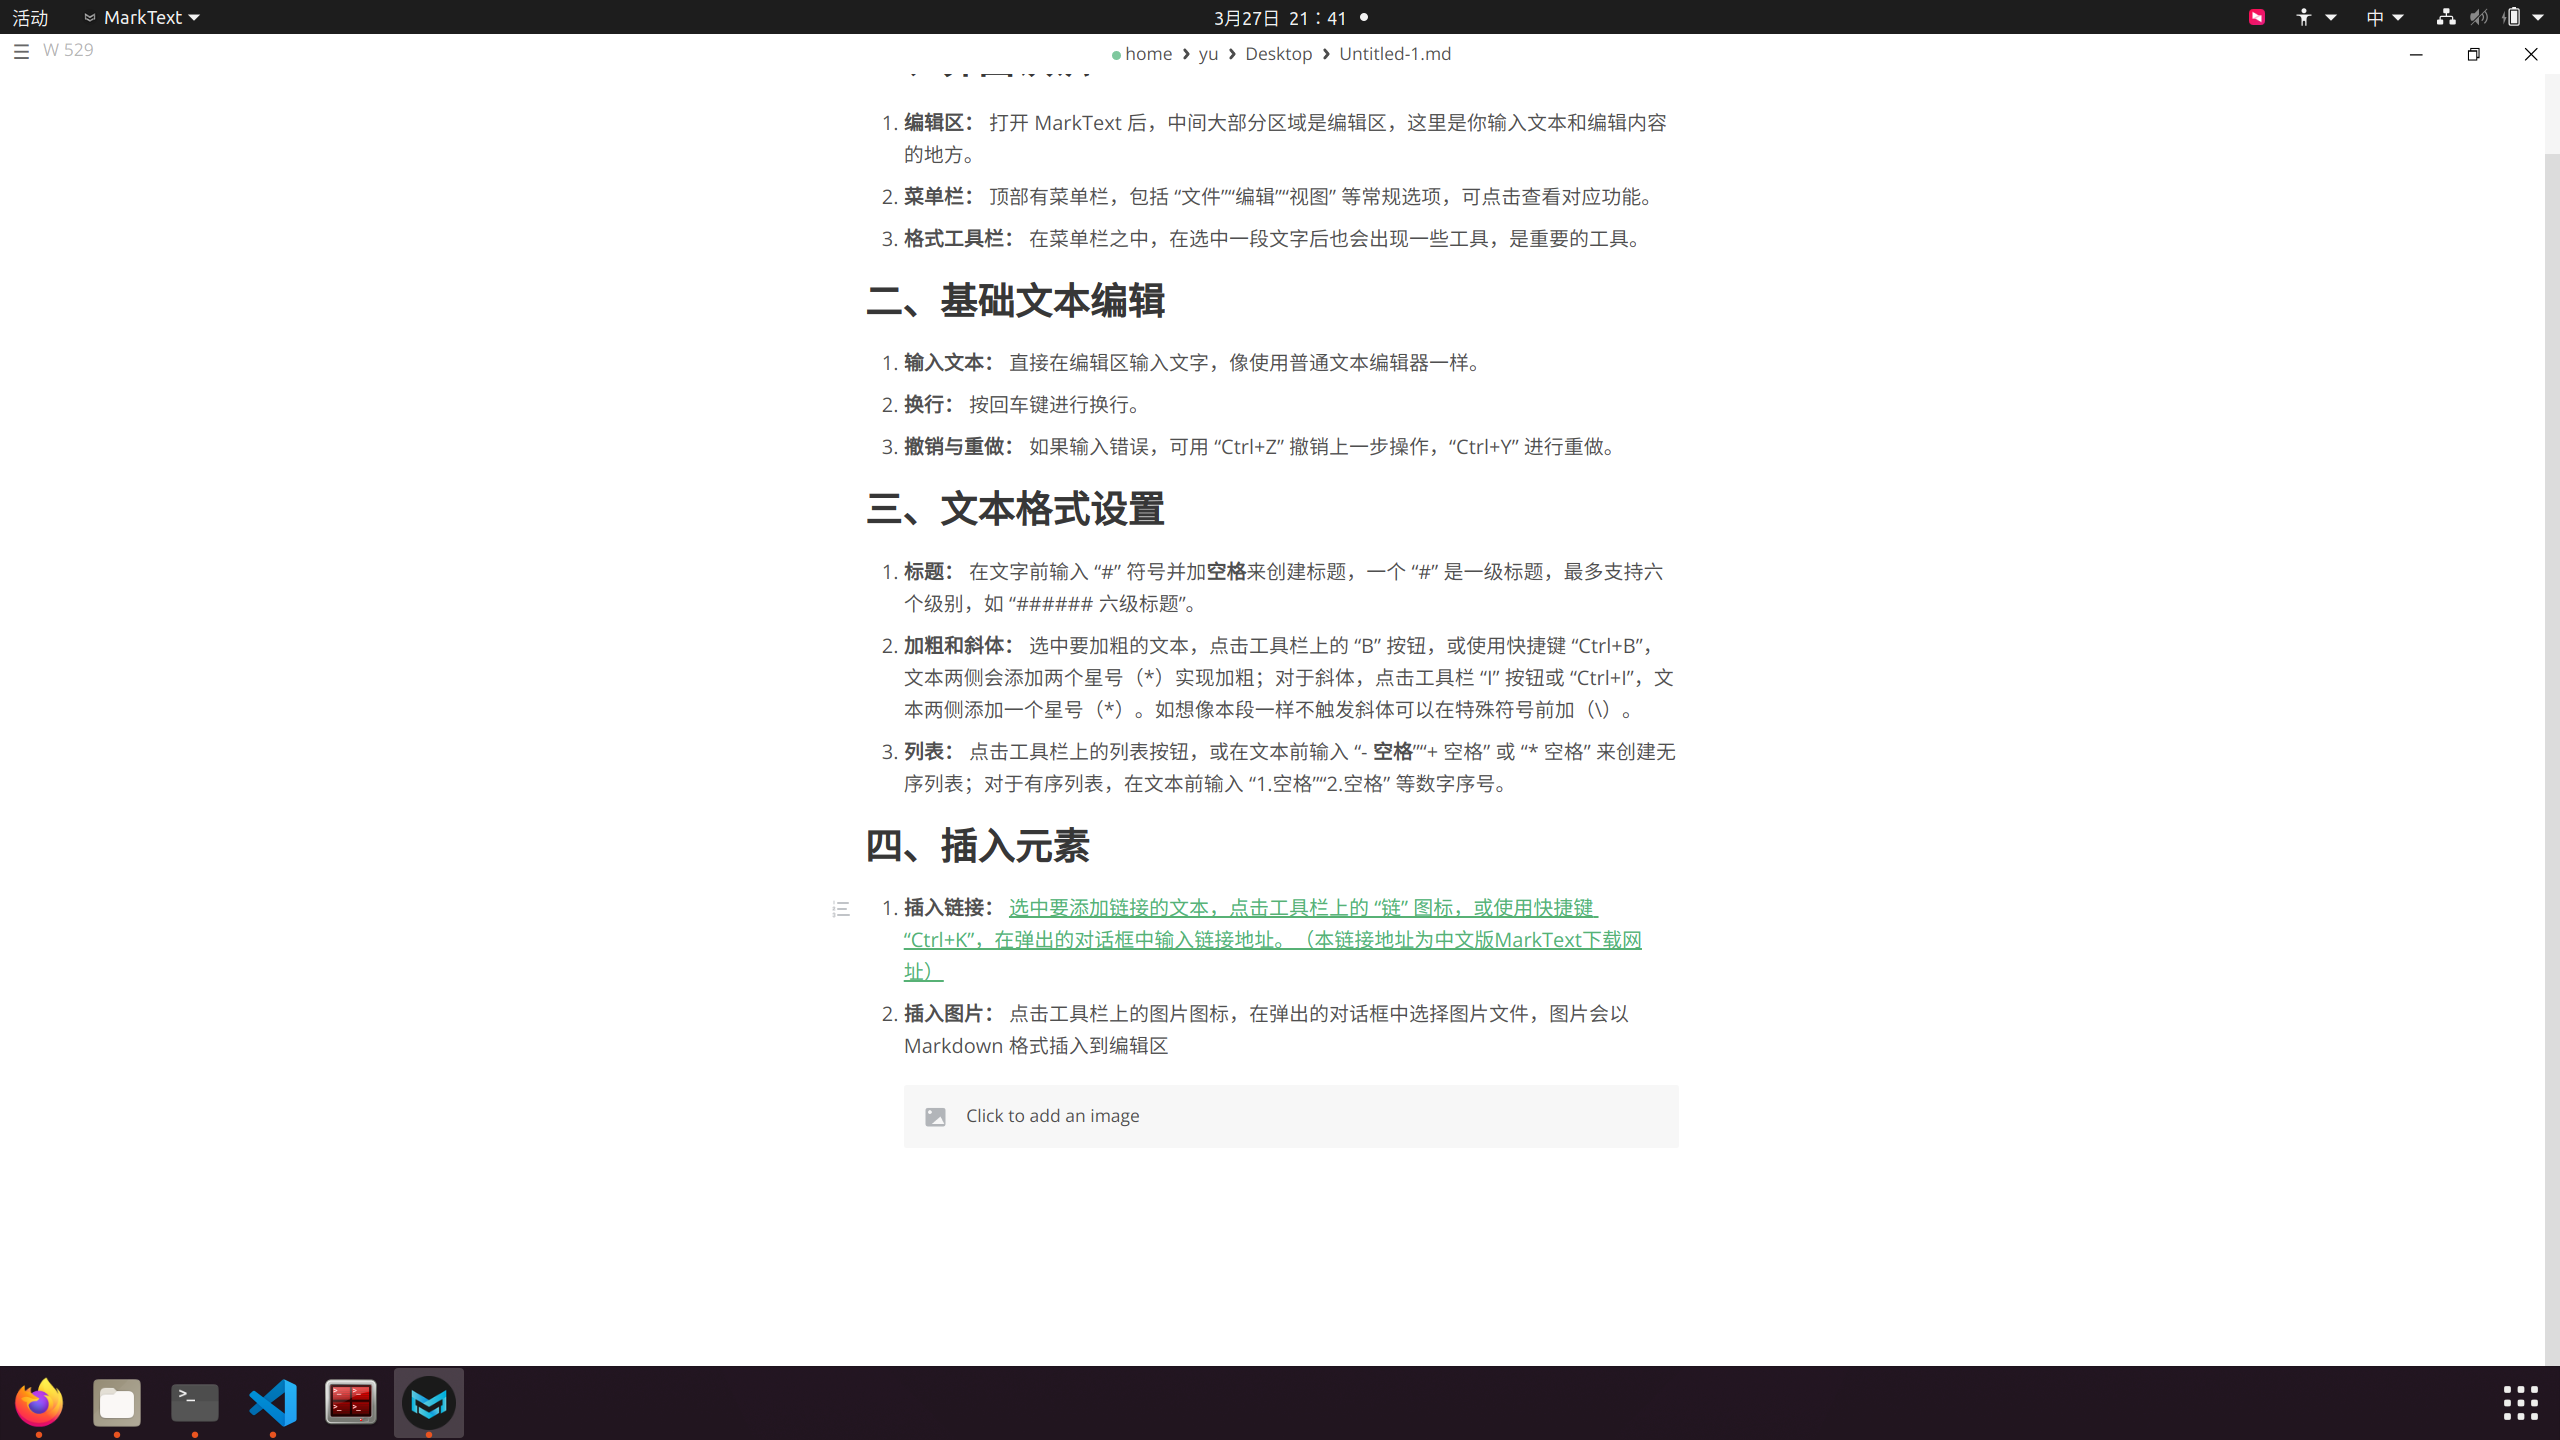Open the Files manager dock icon
Screen dimensions: 2560x1440
pyautogui.click(x=117, y=1402)
